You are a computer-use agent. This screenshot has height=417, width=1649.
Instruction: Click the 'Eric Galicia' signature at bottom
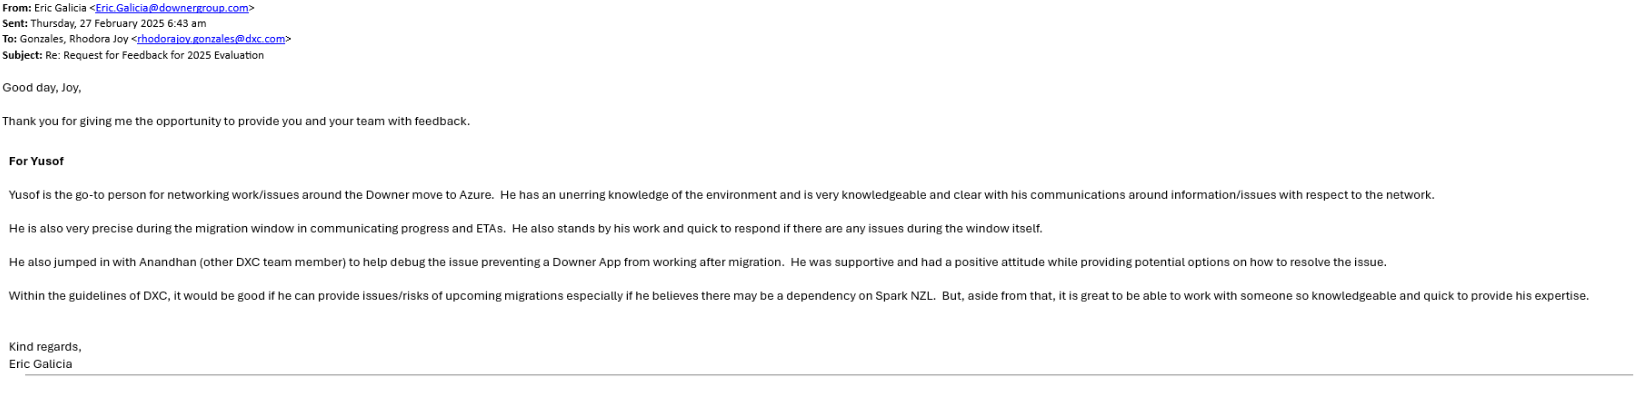coord(40,364)
